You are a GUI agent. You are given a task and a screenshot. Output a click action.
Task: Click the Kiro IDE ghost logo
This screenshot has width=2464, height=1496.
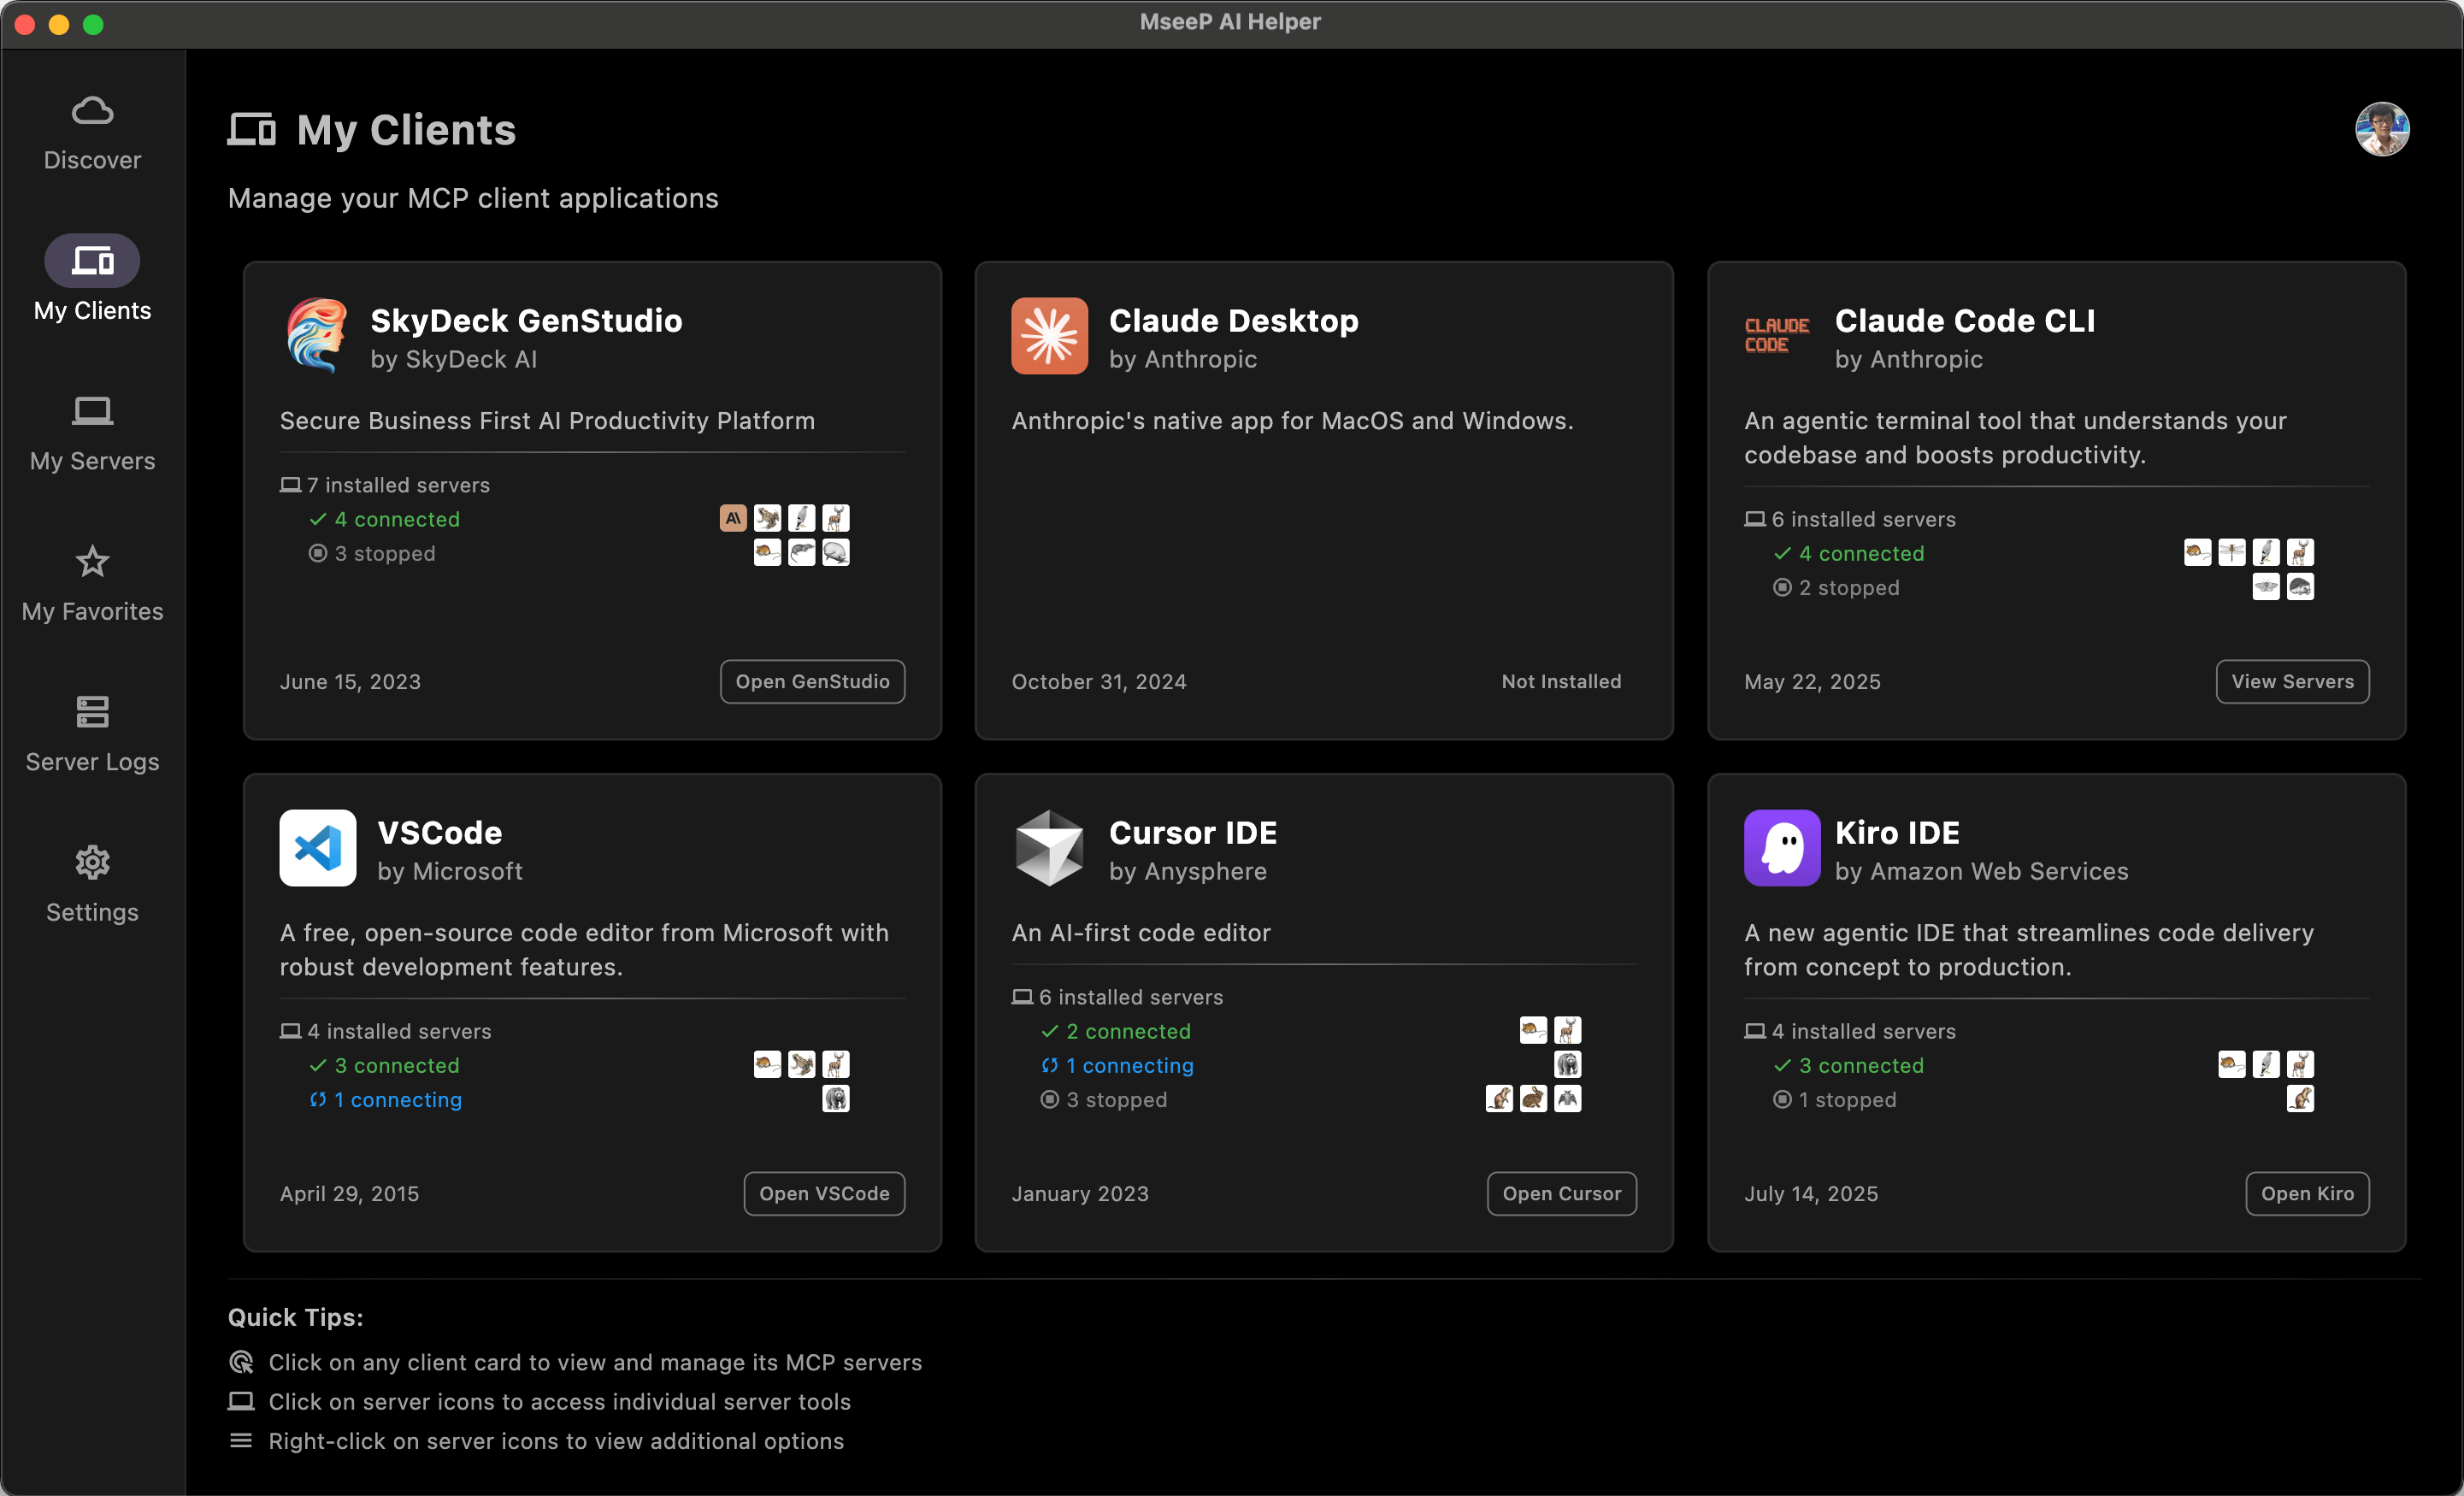pos(1782,848)
